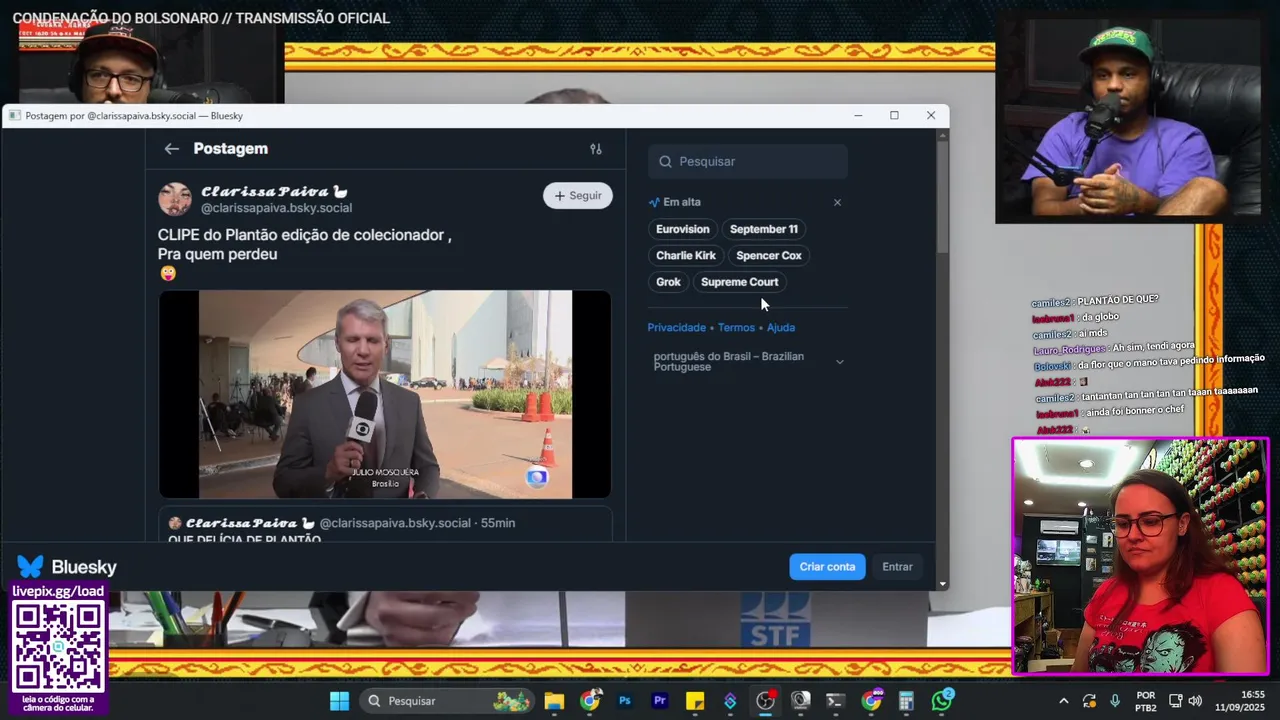Play the Plantão video clip
Screen dimensions: 1280x720
[x=385, y=394]
